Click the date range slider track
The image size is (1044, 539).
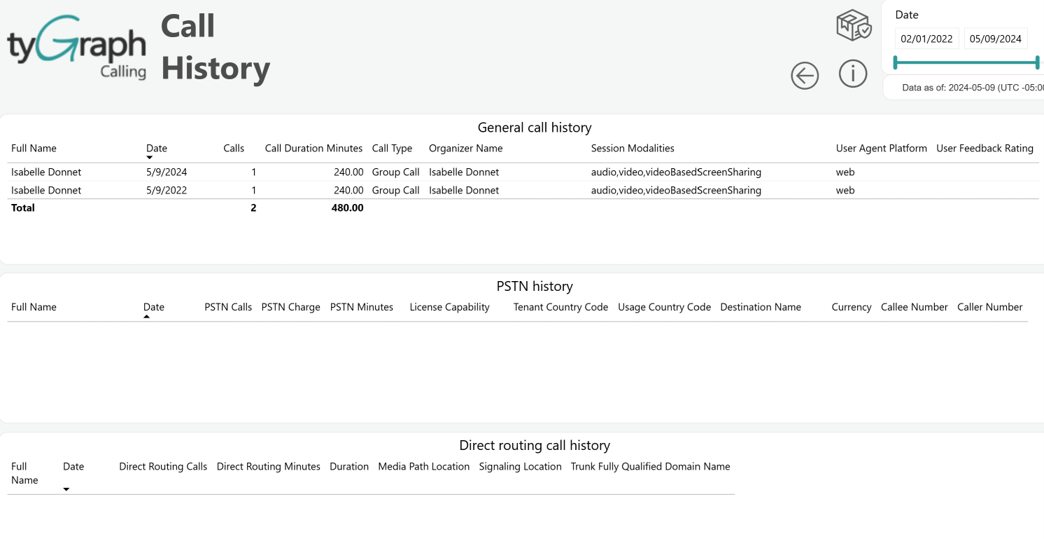click(x=966, y=63)
